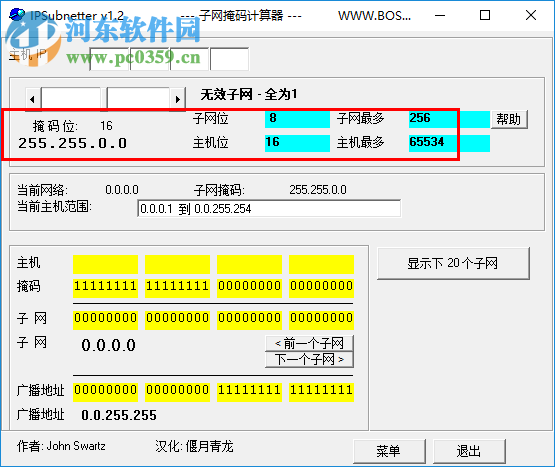Click the 汉化: 偃月青龙 label
Screen dimensions: 555x467
[x=194, y=446]
